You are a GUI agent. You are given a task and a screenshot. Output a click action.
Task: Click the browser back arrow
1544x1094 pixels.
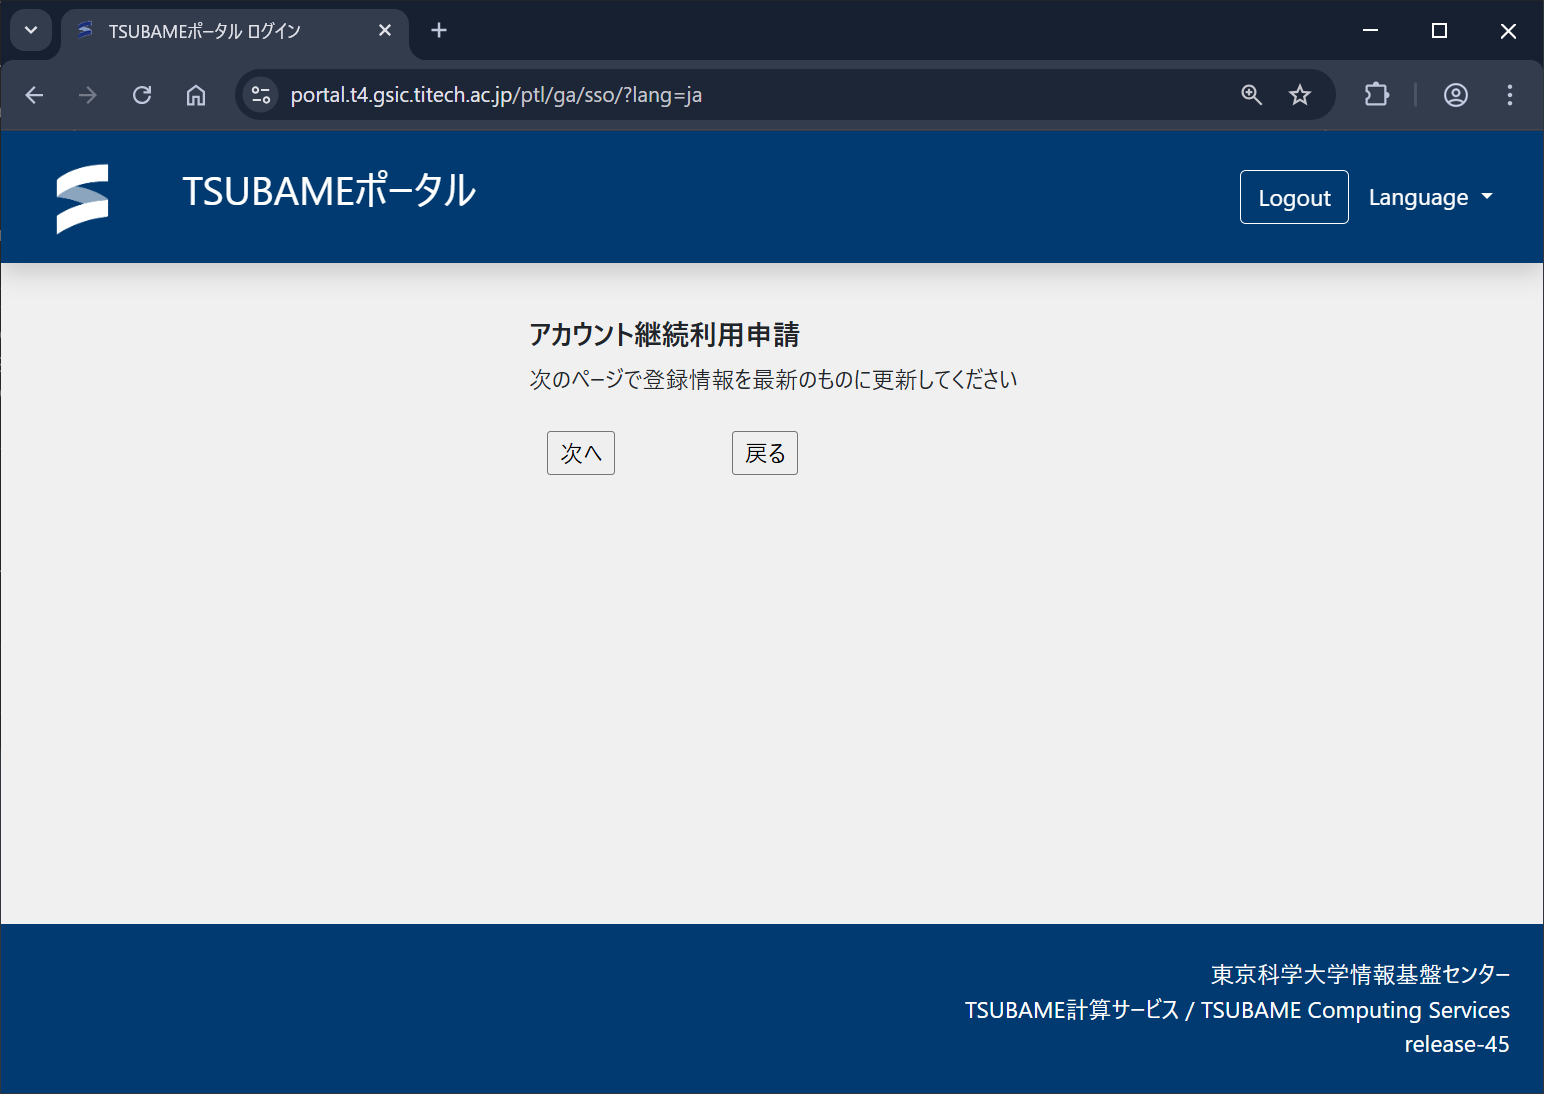click(x=35, y=95)
